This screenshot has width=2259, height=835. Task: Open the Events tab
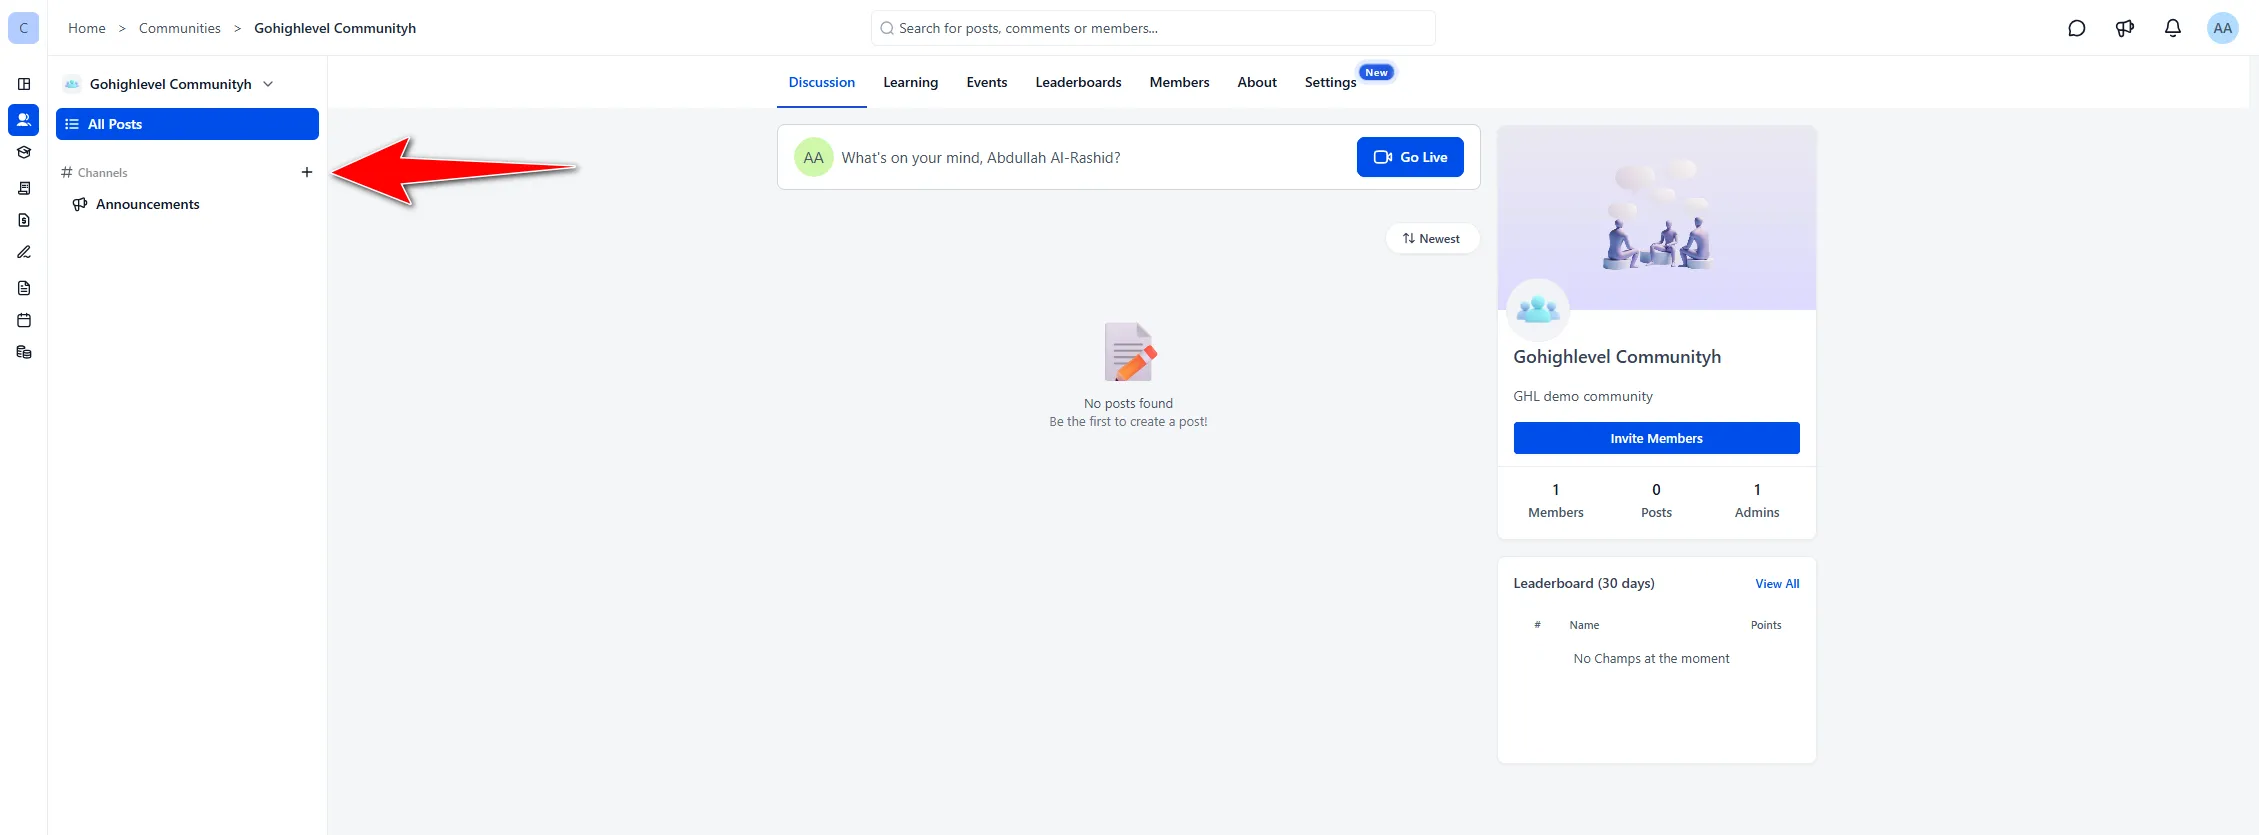pyautogui.click(x=987, y=82)
